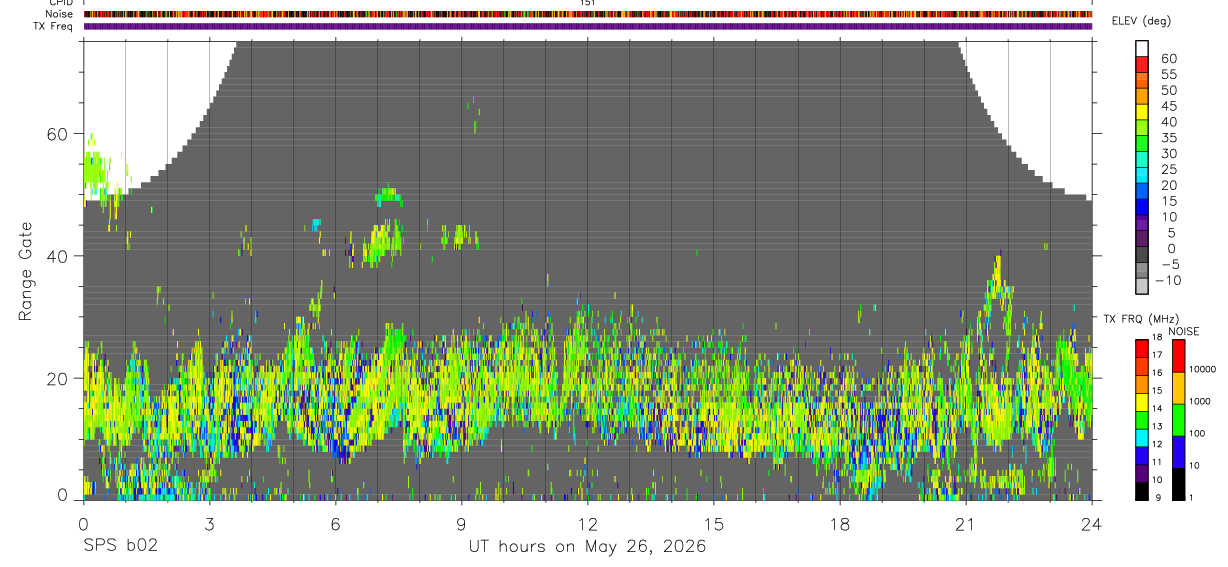Viewport: 1228px width, 567px height.
Task: Click the purple TX Freq strip above the plot
Action: pyautogui.click(x=588, y=26)
